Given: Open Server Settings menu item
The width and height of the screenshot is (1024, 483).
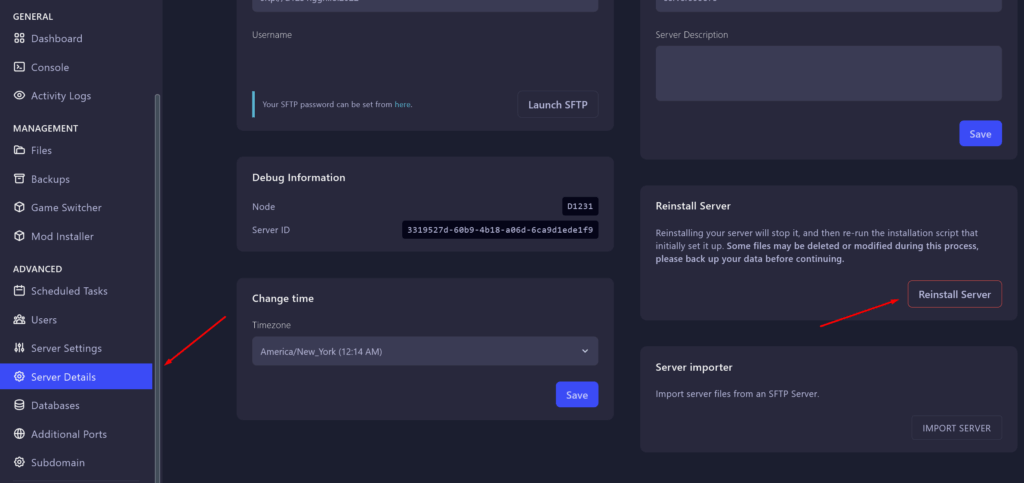Looking at the screenshot, I should pyautogui.click(x=66, y=349).
